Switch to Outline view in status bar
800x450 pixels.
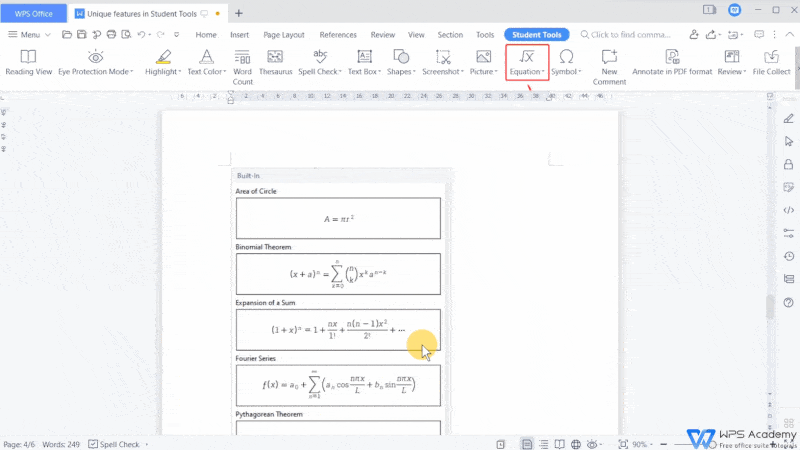[x=543, y=444]
